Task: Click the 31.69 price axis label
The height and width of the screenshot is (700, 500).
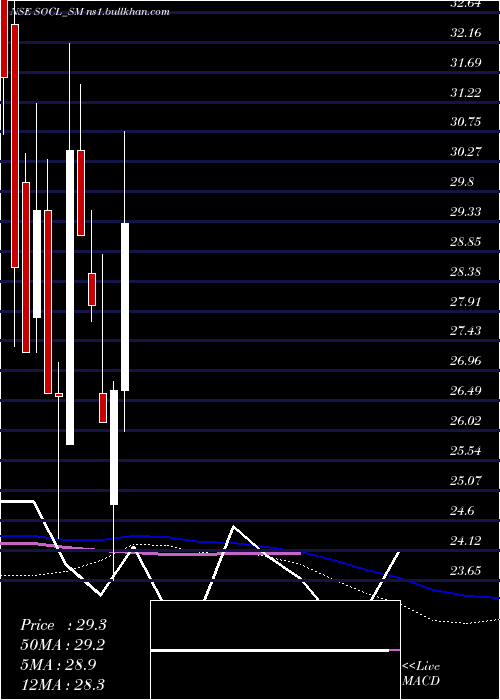Action: [466, 62]
